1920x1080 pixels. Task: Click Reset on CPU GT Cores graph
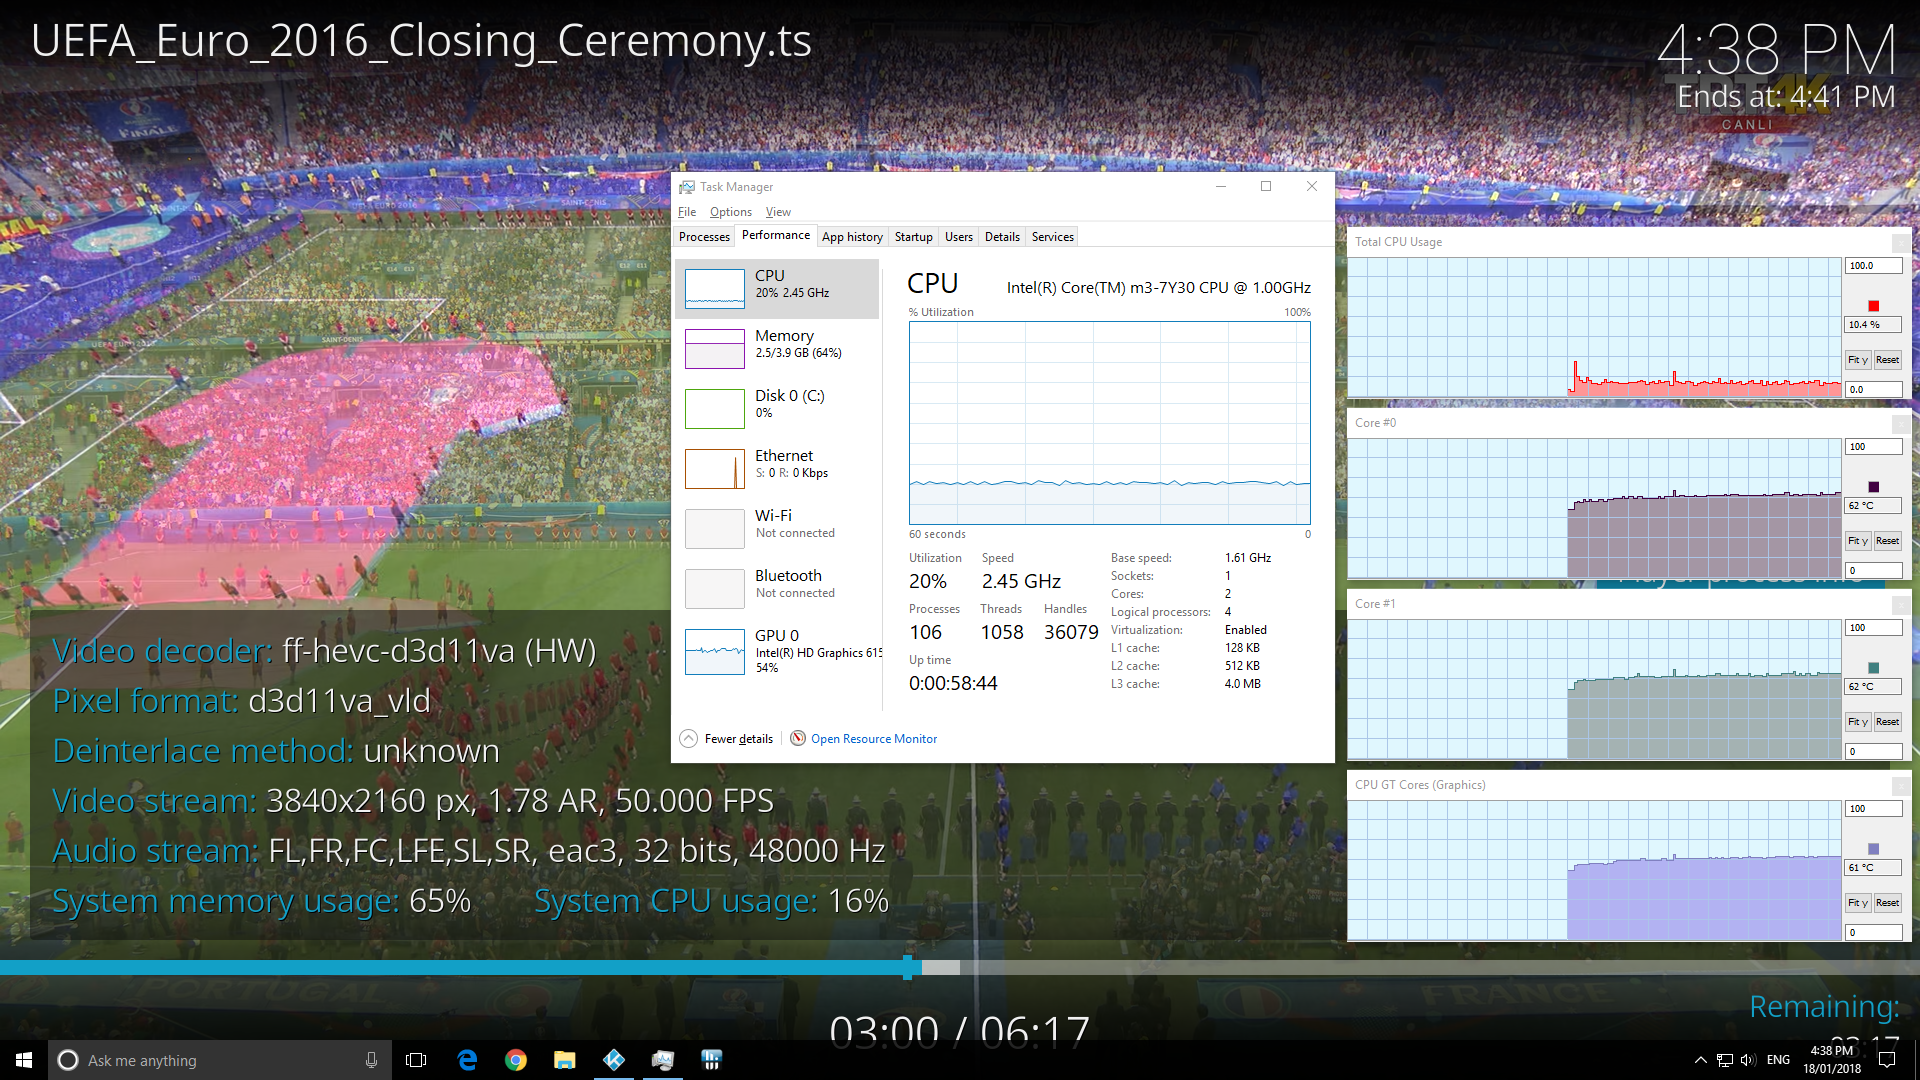pyautogui.click(x=1887, y=903)
